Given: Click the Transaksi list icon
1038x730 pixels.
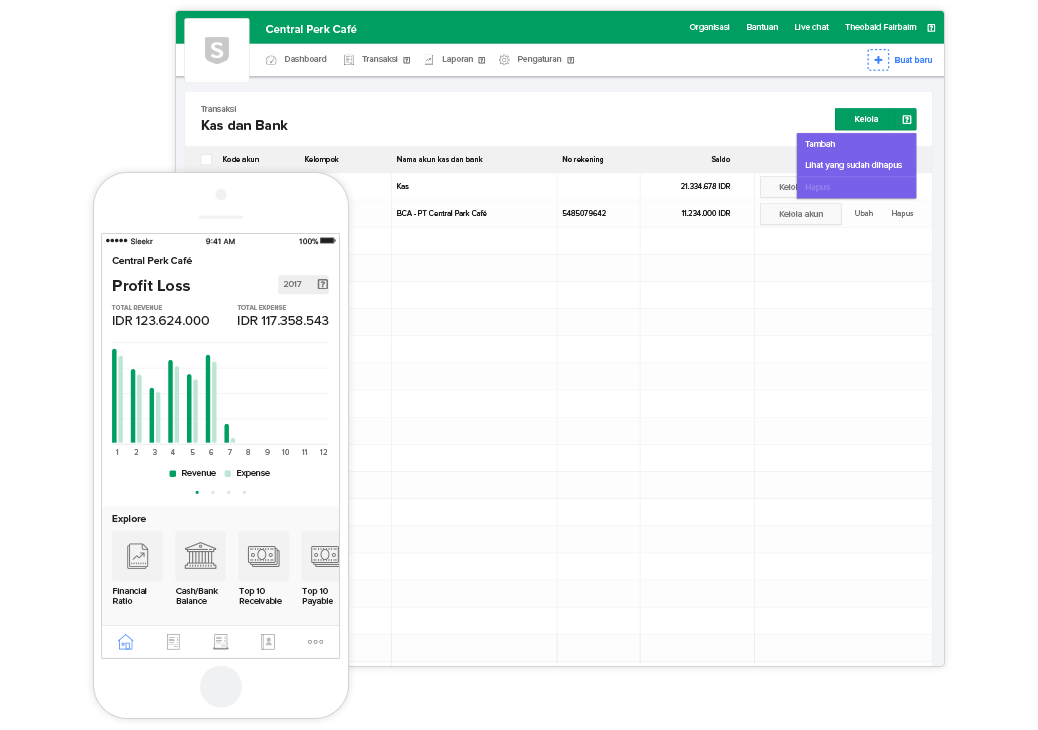Looking at the screenshot, I should click(349, 60).
